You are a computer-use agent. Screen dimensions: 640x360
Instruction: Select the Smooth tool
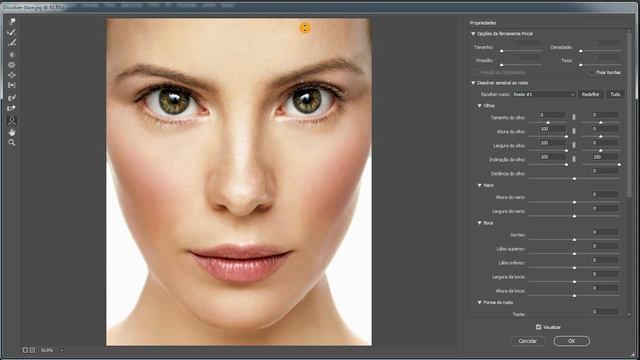(x=12, y=43)
